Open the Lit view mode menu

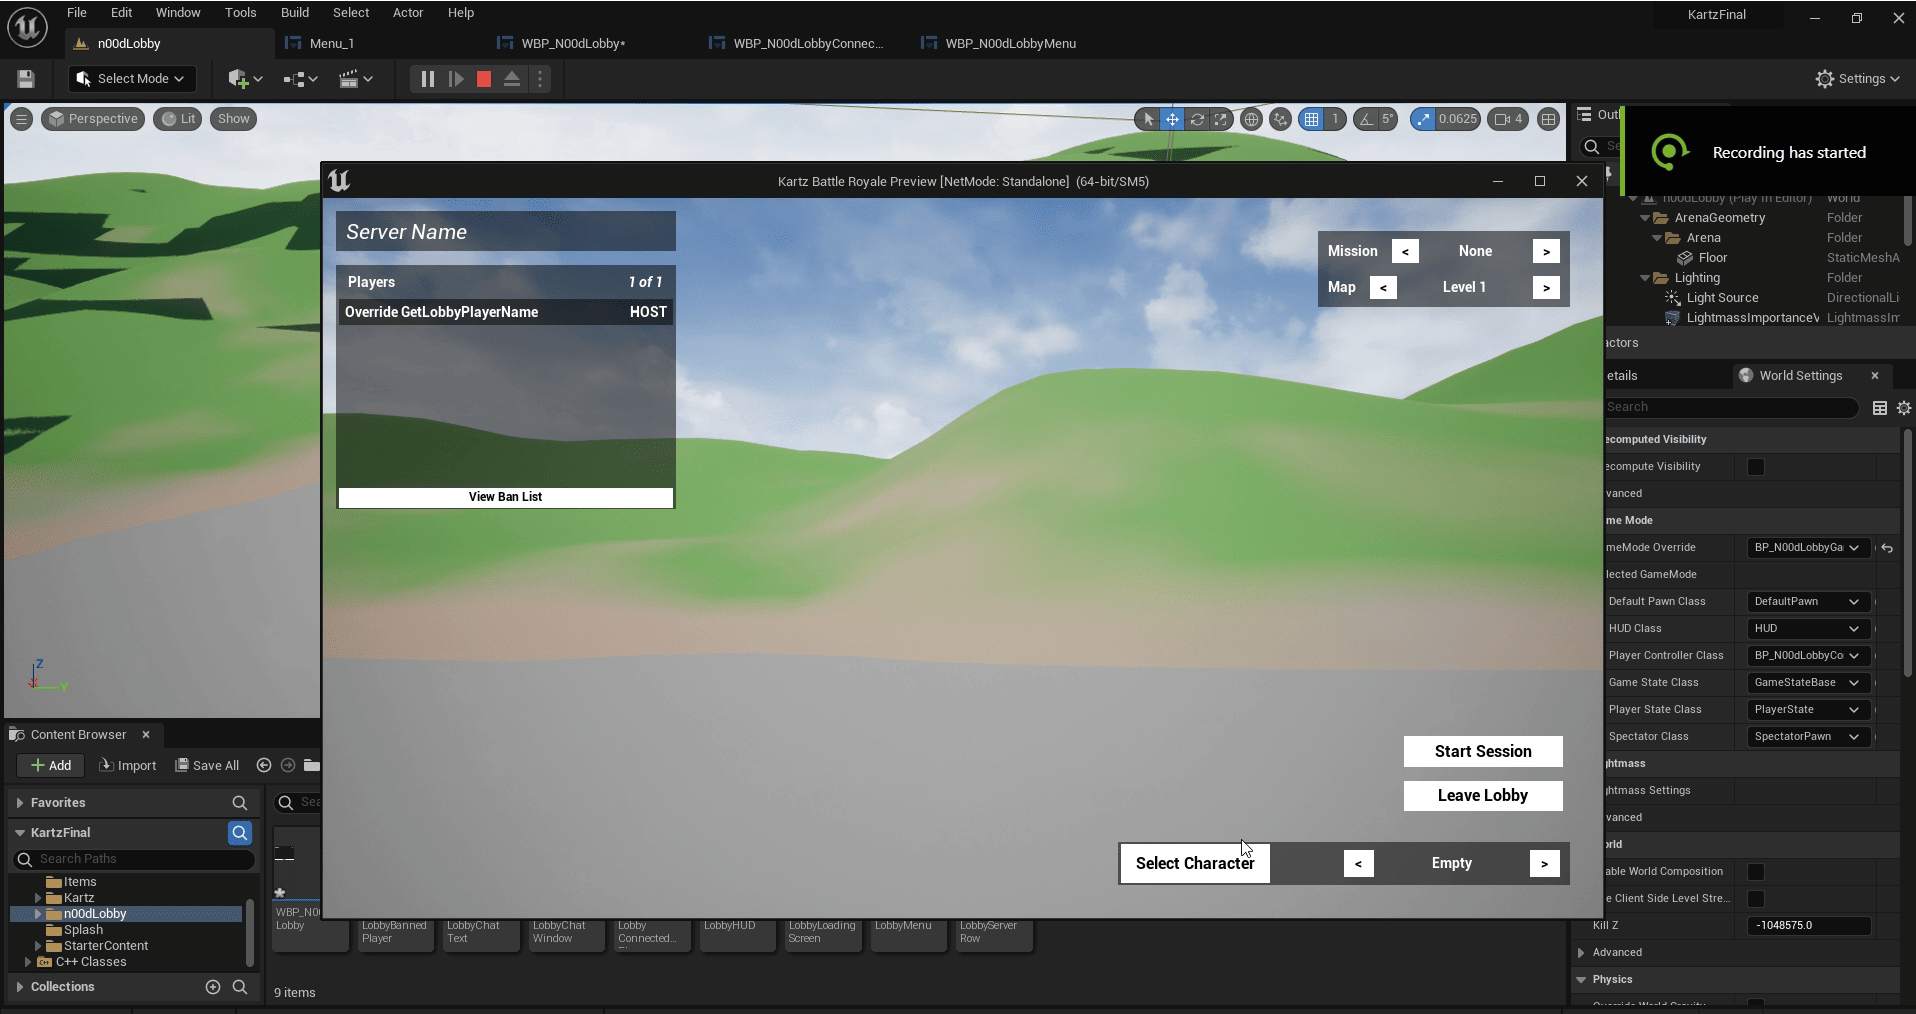click(x=178, y=119)
